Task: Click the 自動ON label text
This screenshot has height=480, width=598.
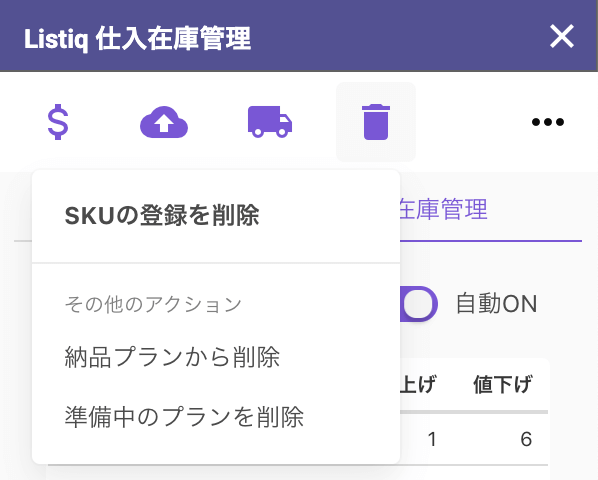Action: click(497, 304)
